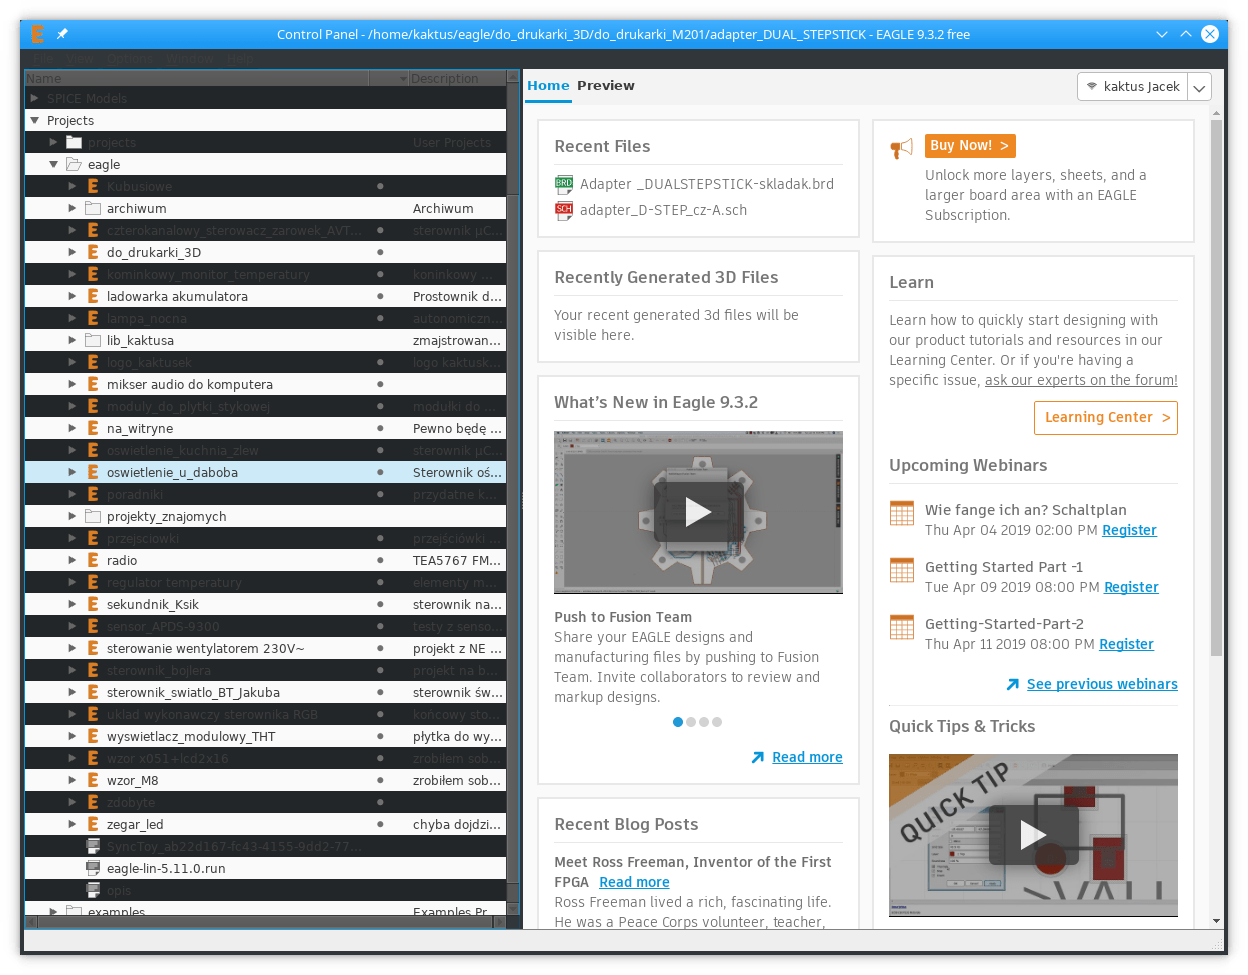This screenshot has width=1248, height=975.
Task: Toggle the active marker dot for mikser audio
Action: pyautogui.click(x=380, y=385)
